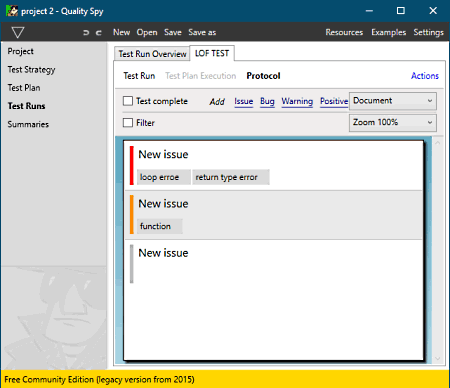This screenshot has width=450, height=388.
Task: Select the New issue title above 'function'
Action: pyautogui.click(x=163, y=204)
